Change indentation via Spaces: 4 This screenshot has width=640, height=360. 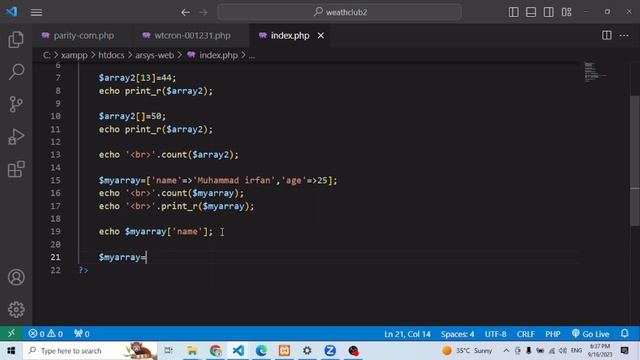coord(457,333)
